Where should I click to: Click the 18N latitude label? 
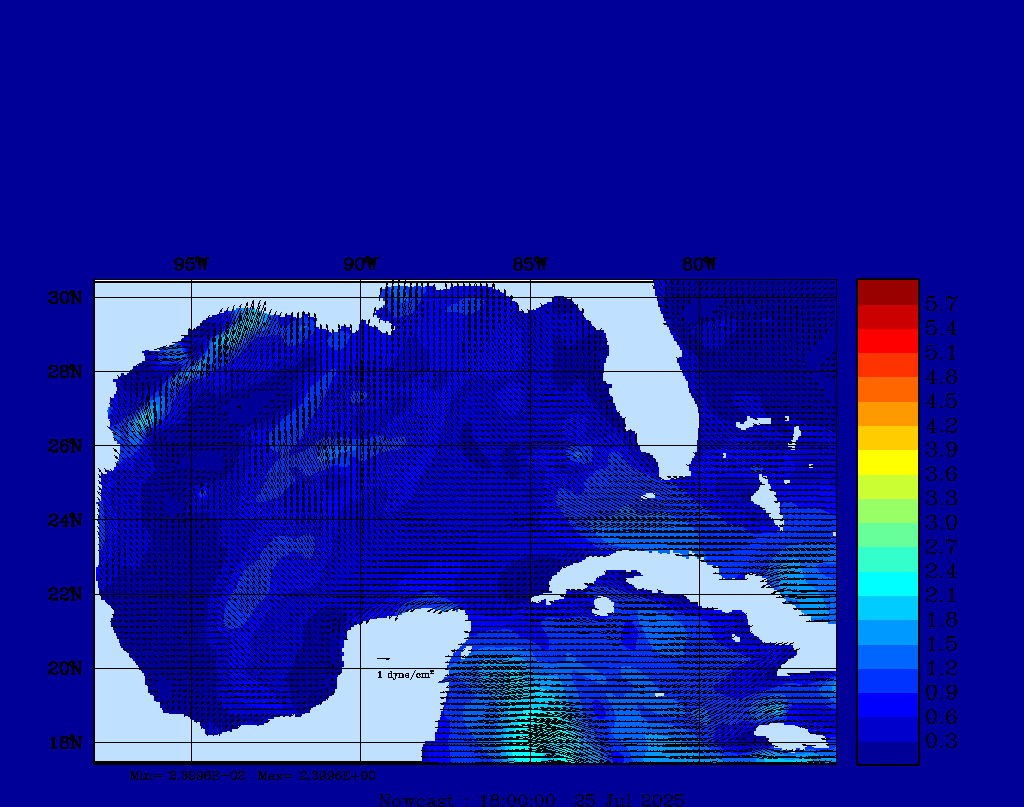64,742
